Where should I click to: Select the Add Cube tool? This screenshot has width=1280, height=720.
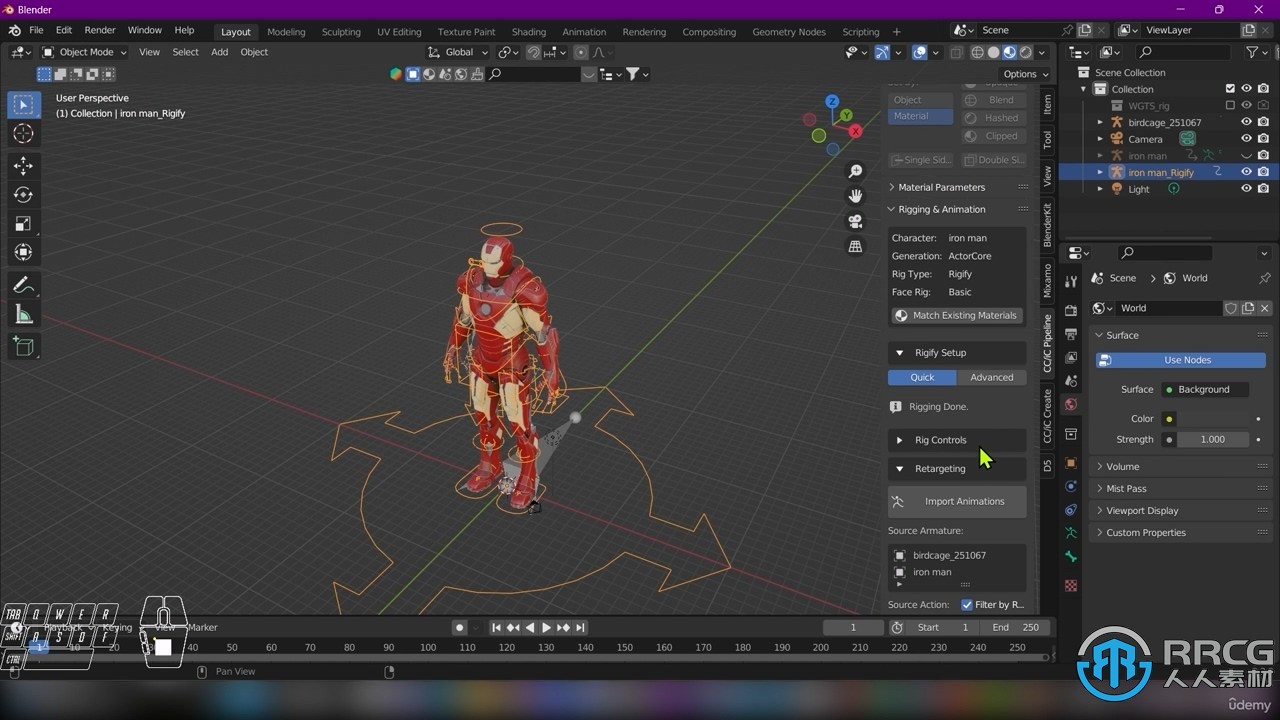click(24, 346)
